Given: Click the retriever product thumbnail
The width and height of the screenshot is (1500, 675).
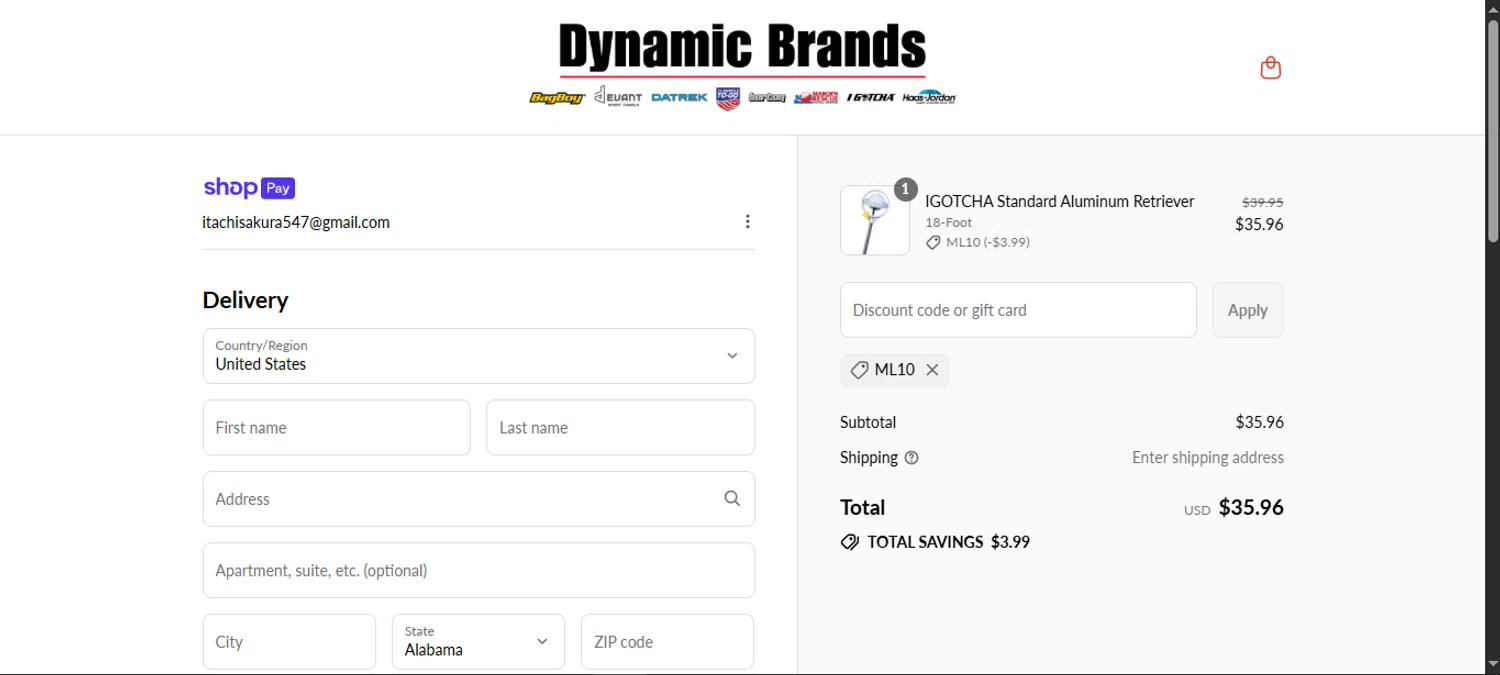Looking at the screenshot, I should click(x=875, y=220).
